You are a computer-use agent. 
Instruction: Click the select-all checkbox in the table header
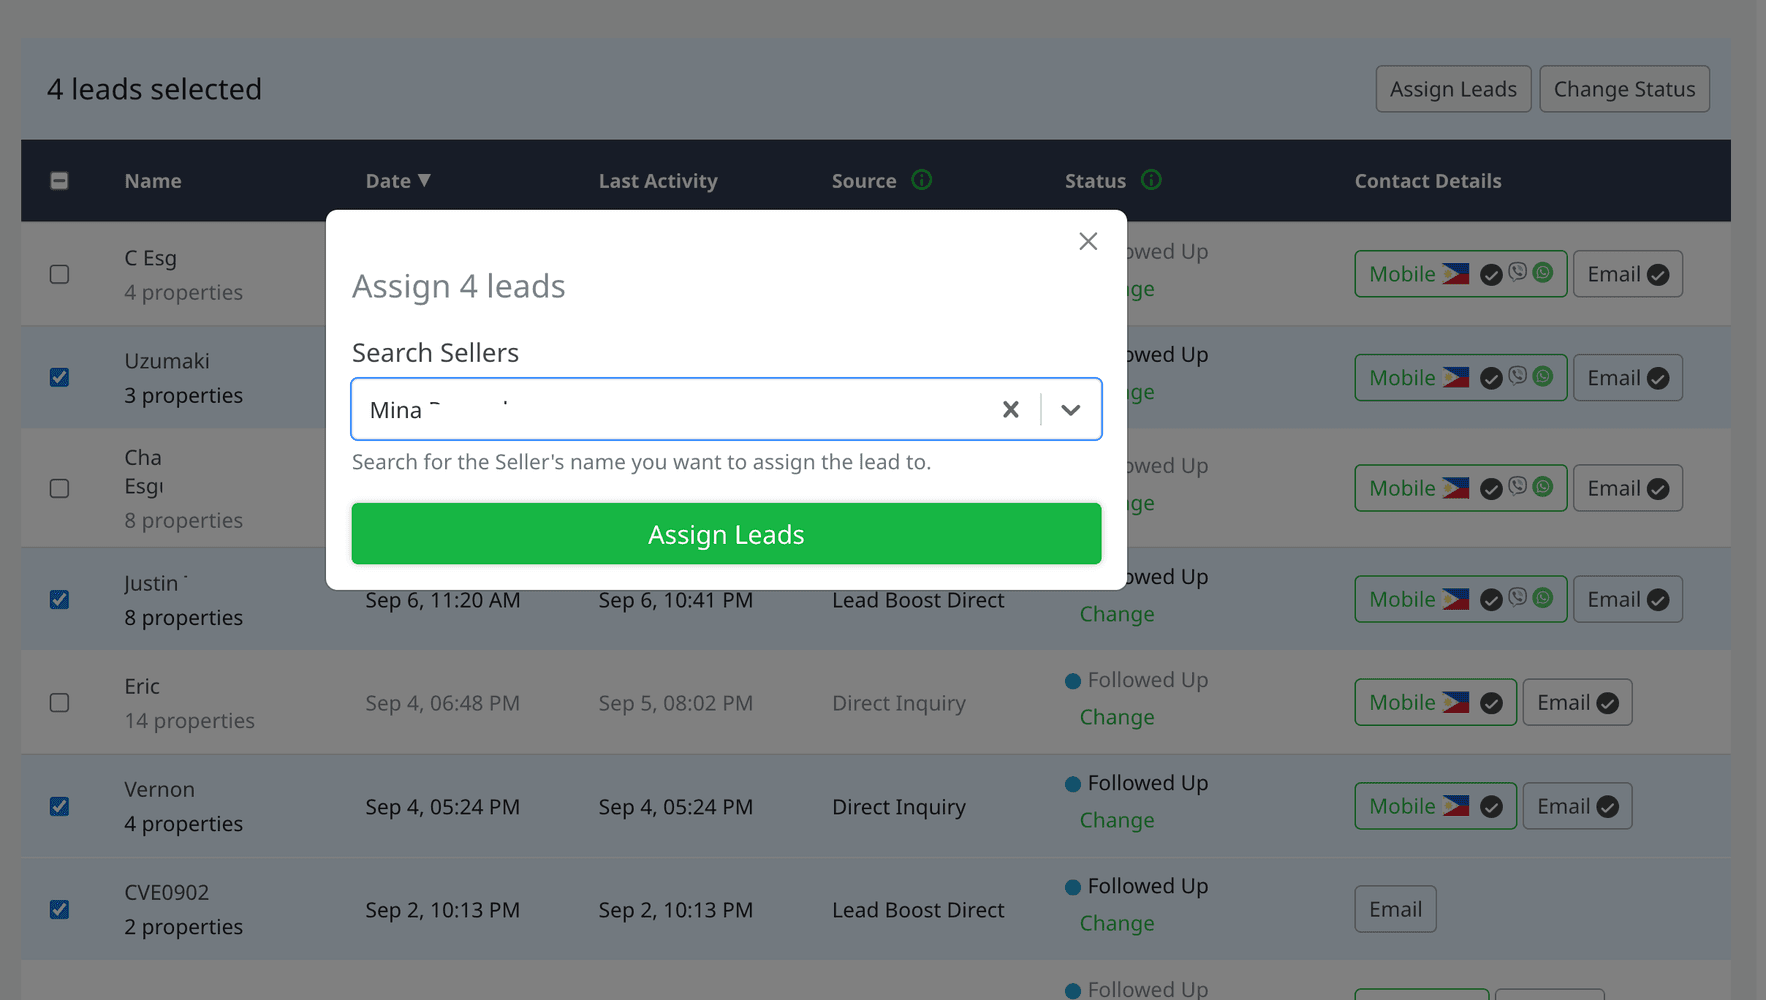pyautogui.click(x=59, y=181)
